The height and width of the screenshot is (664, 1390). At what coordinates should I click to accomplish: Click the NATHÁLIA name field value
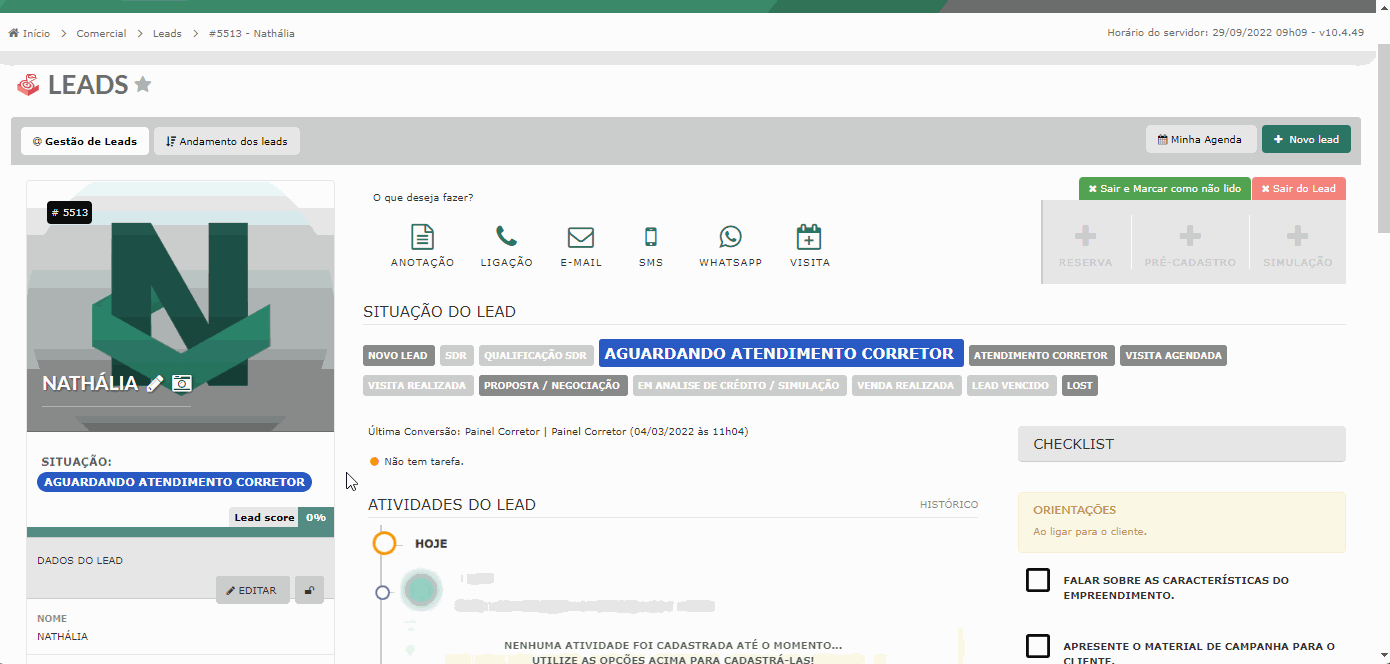click(x=62, y=636)
